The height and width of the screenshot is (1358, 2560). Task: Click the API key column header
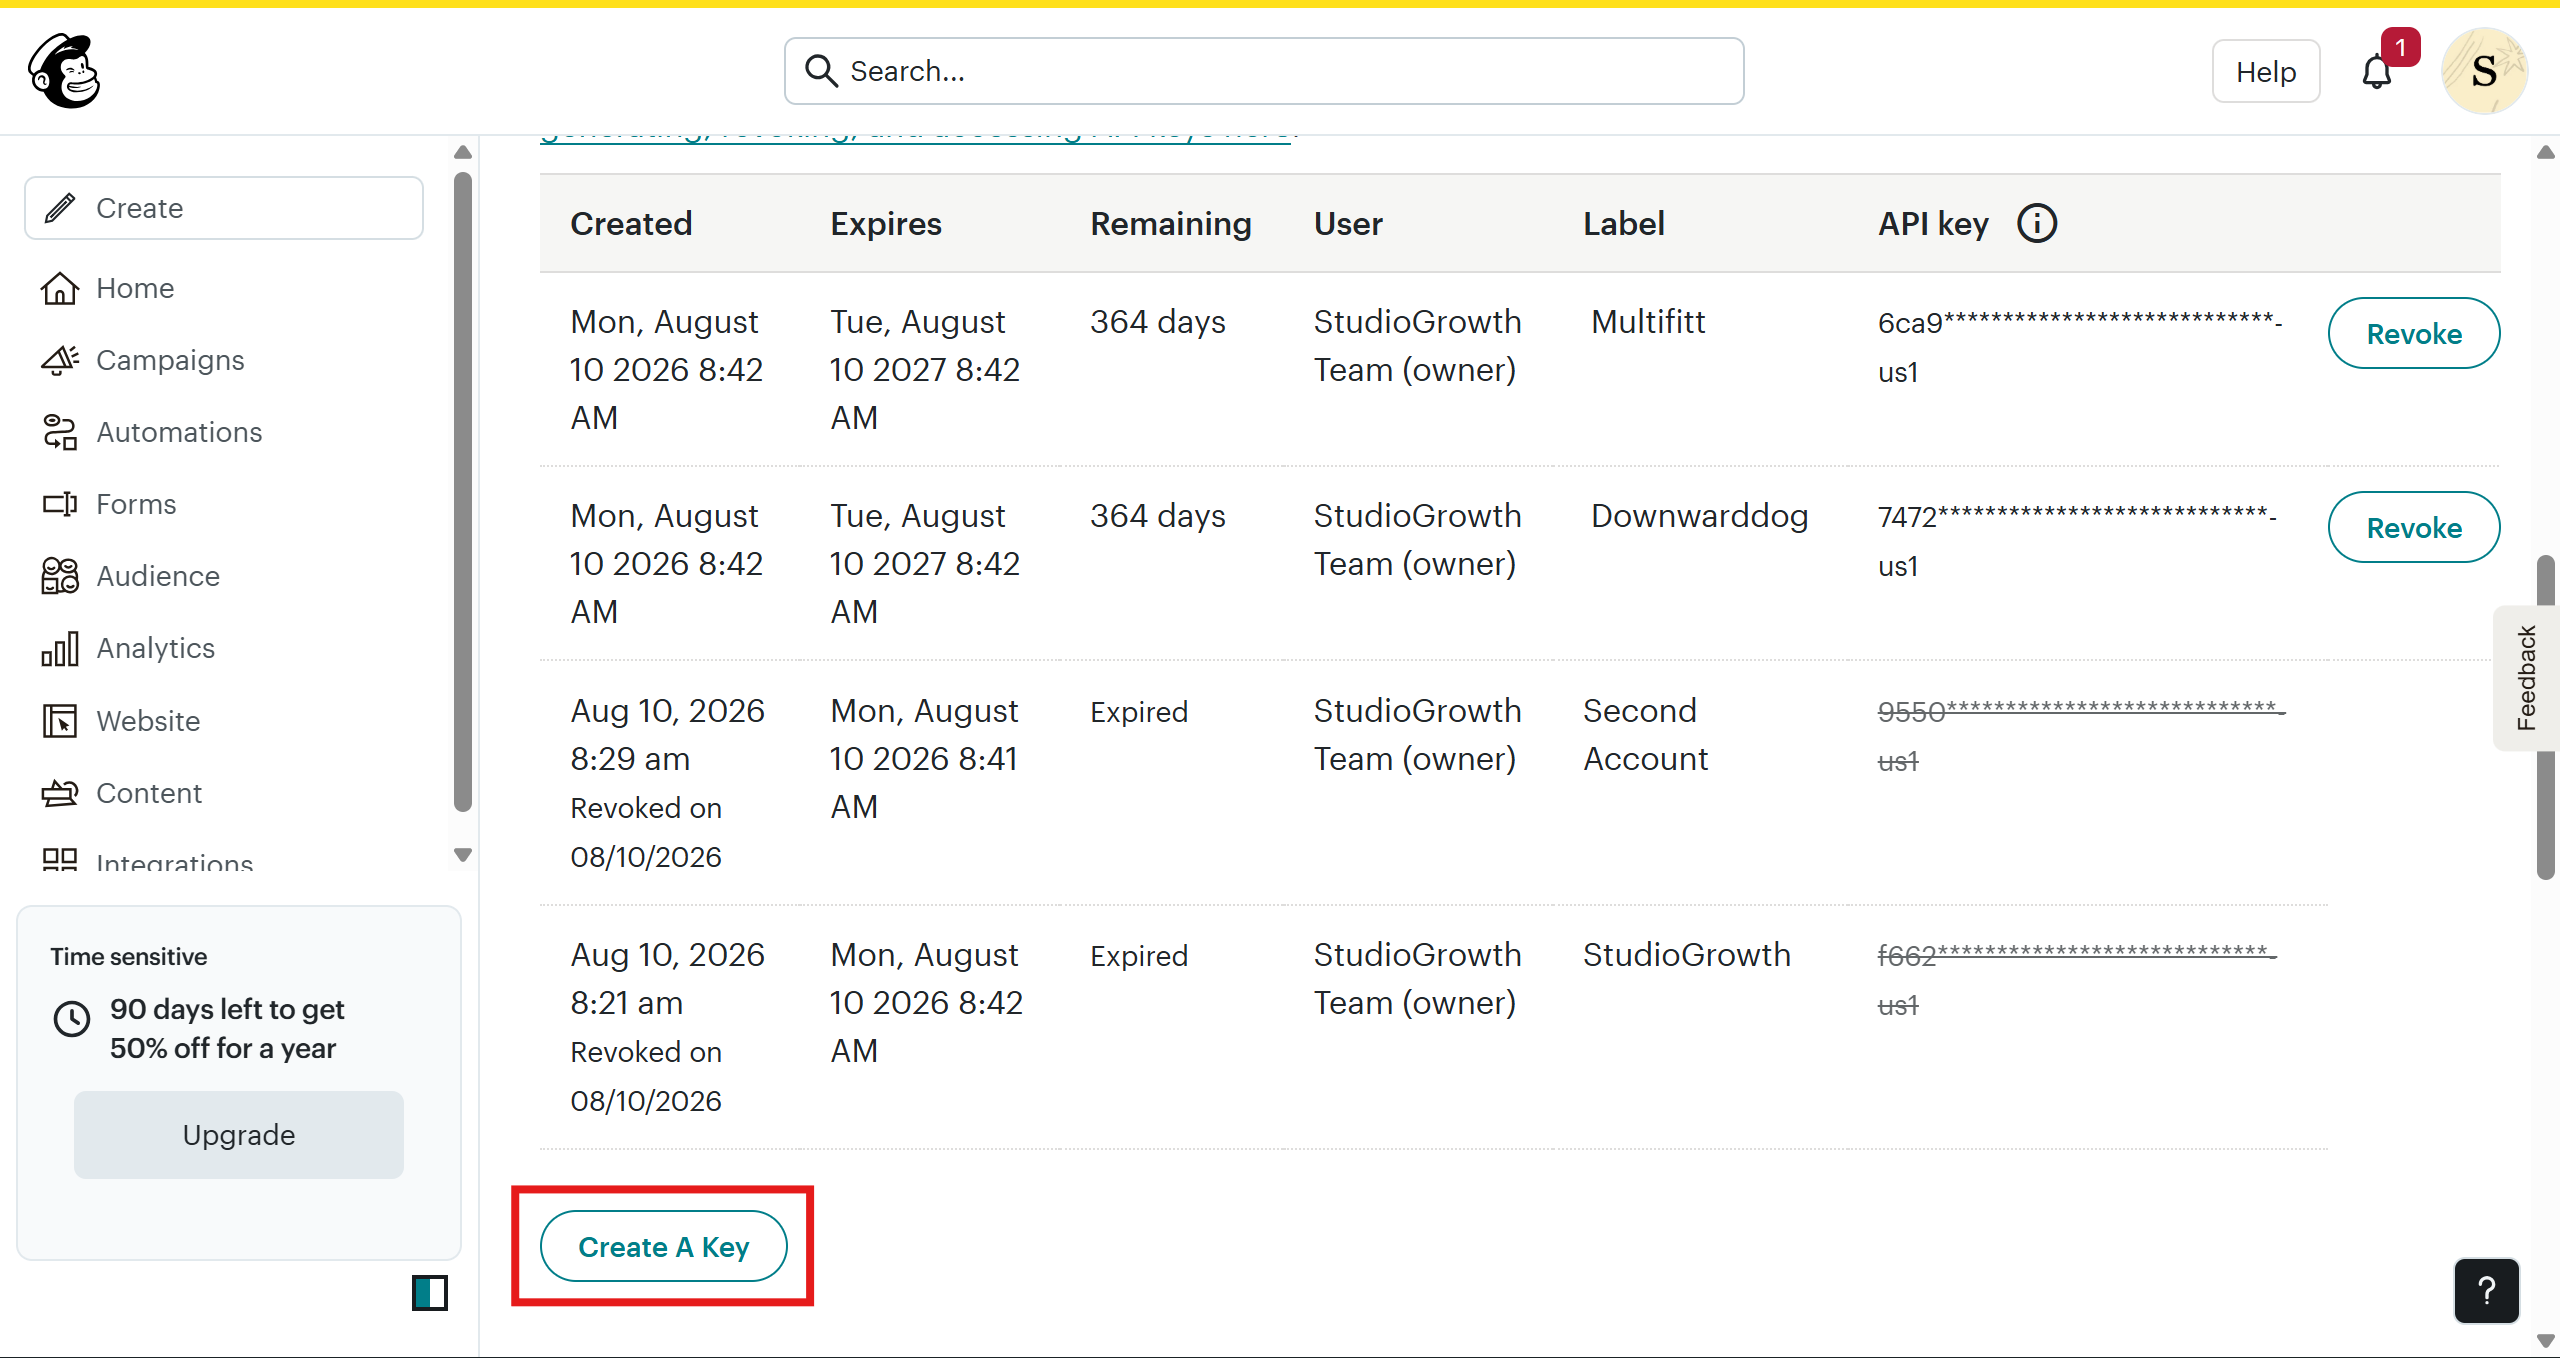click(1933, 223)
